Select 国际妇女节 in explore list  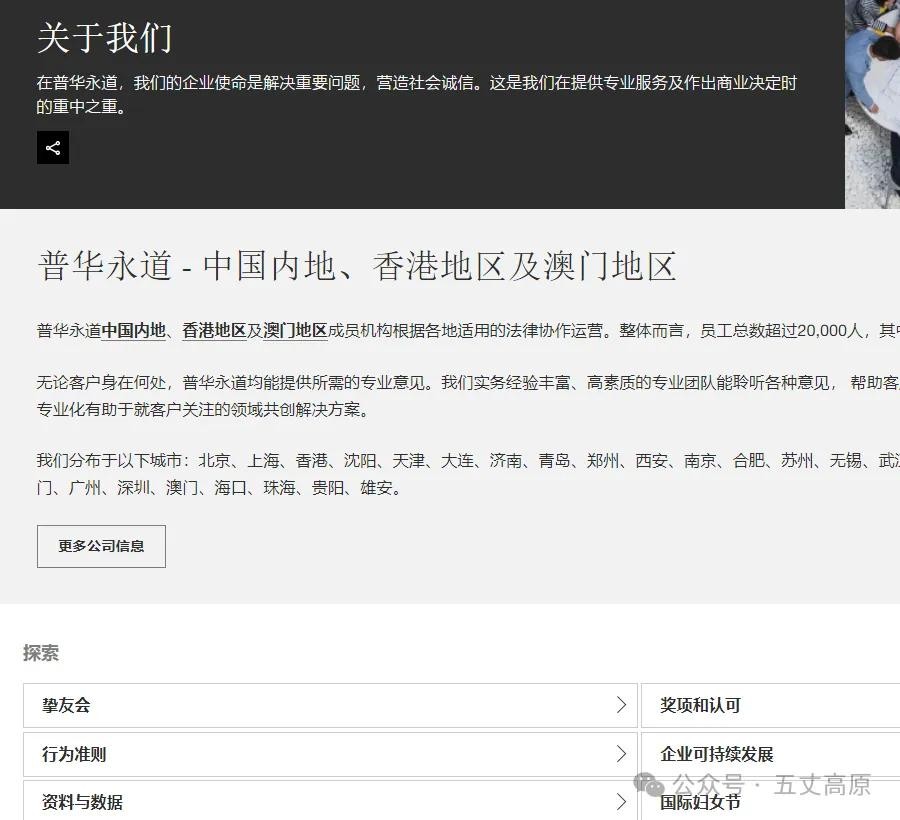(x=700, y=802)
